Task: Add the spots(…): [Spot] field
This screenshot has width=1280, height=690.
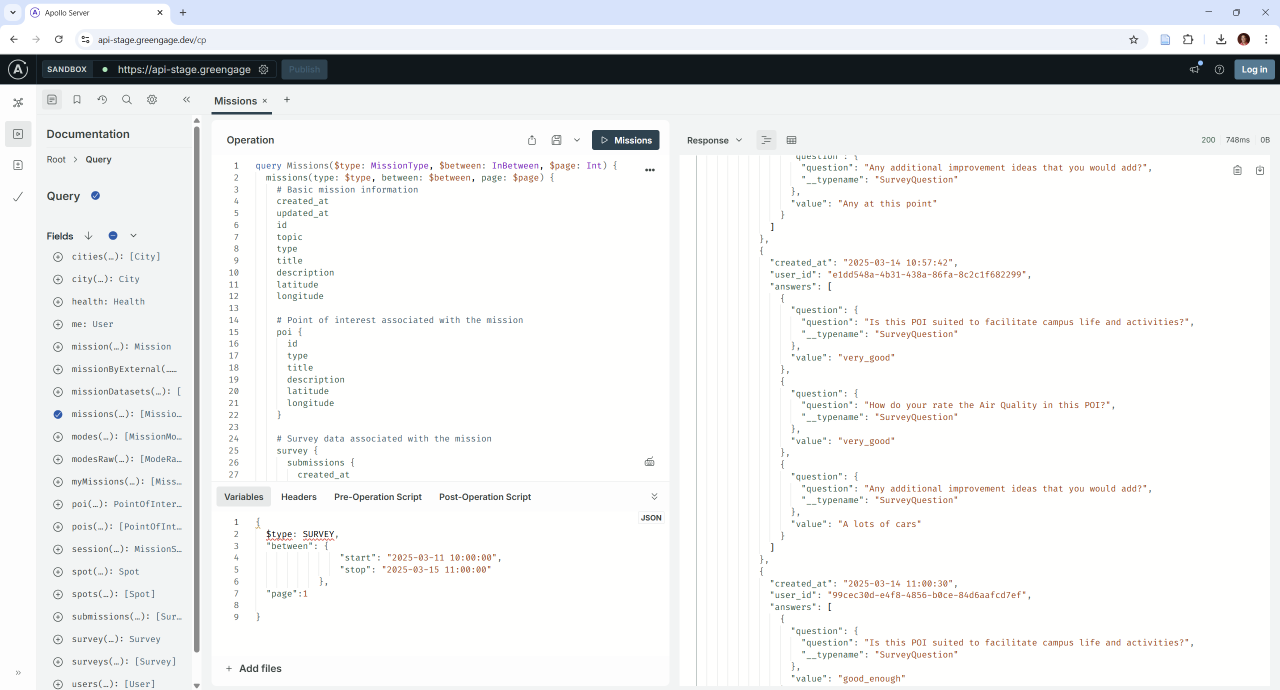Action: (57, 594)
